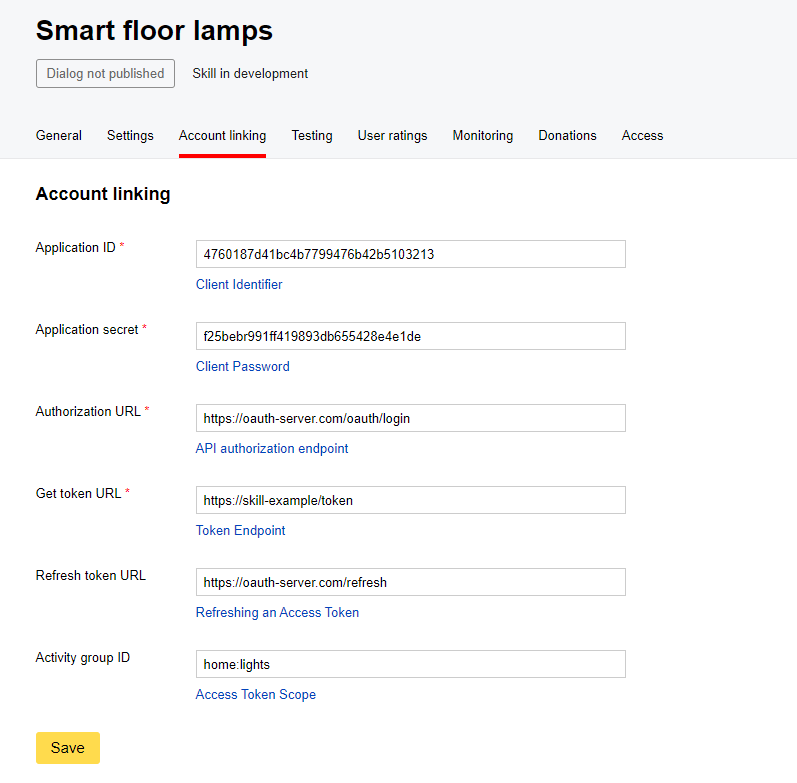Image resolution: width=797 pixels, height=783 pixels.
Task: Open the User ratings tab
Action: coord(392,136)
